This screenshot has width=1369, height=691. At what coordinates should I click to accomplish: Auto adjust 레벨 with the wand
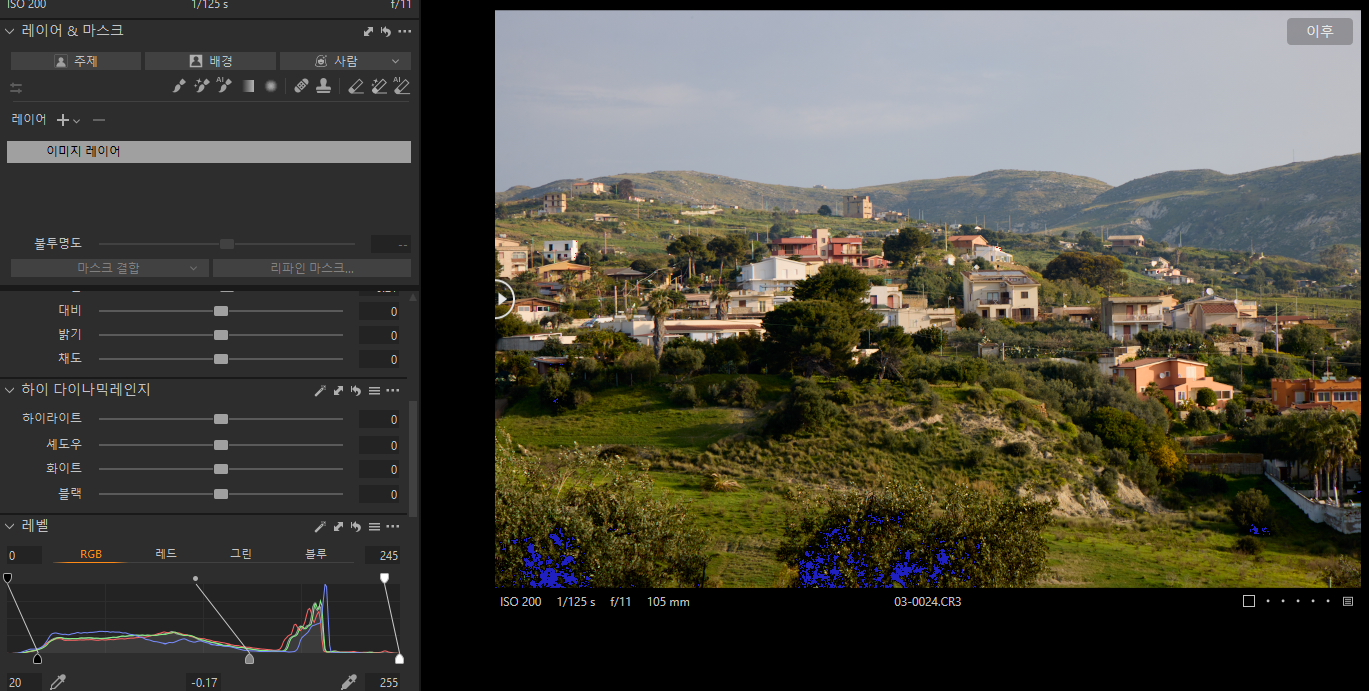(x=320, y=526)
